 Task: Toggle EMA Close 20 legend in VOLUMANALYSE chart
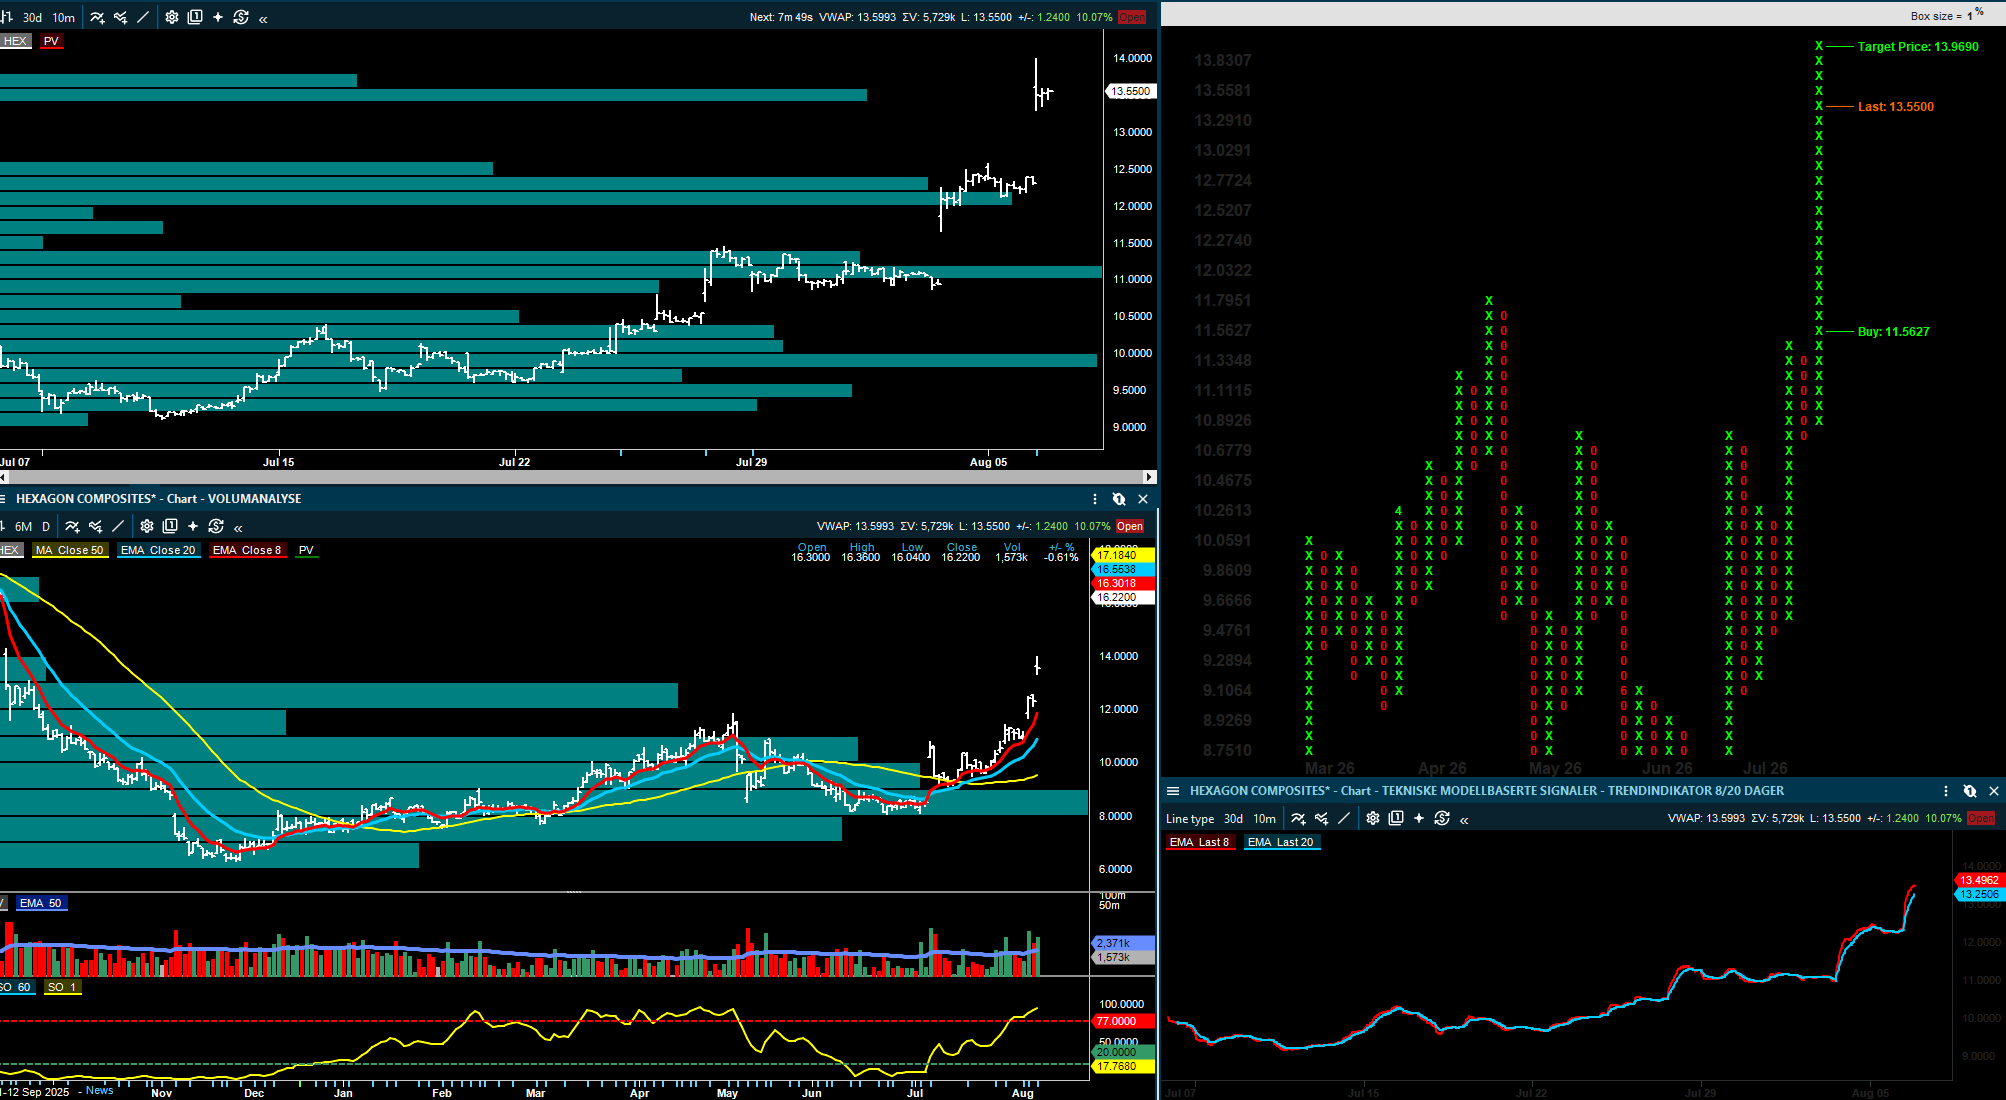tap(158, 550)
